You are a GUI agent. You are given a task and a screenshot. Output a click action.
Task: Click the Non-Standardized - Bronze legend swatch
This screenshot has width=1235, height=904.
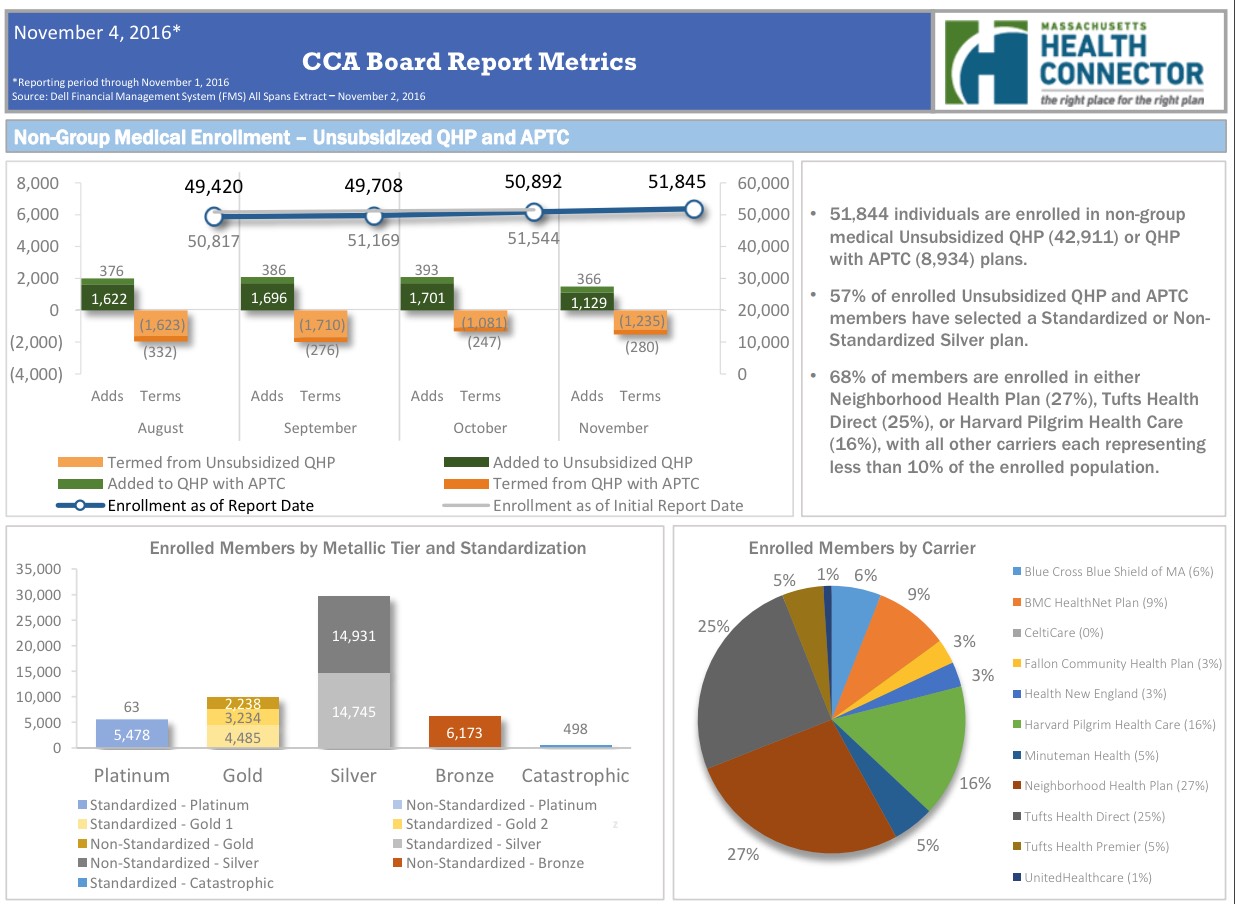396,863
